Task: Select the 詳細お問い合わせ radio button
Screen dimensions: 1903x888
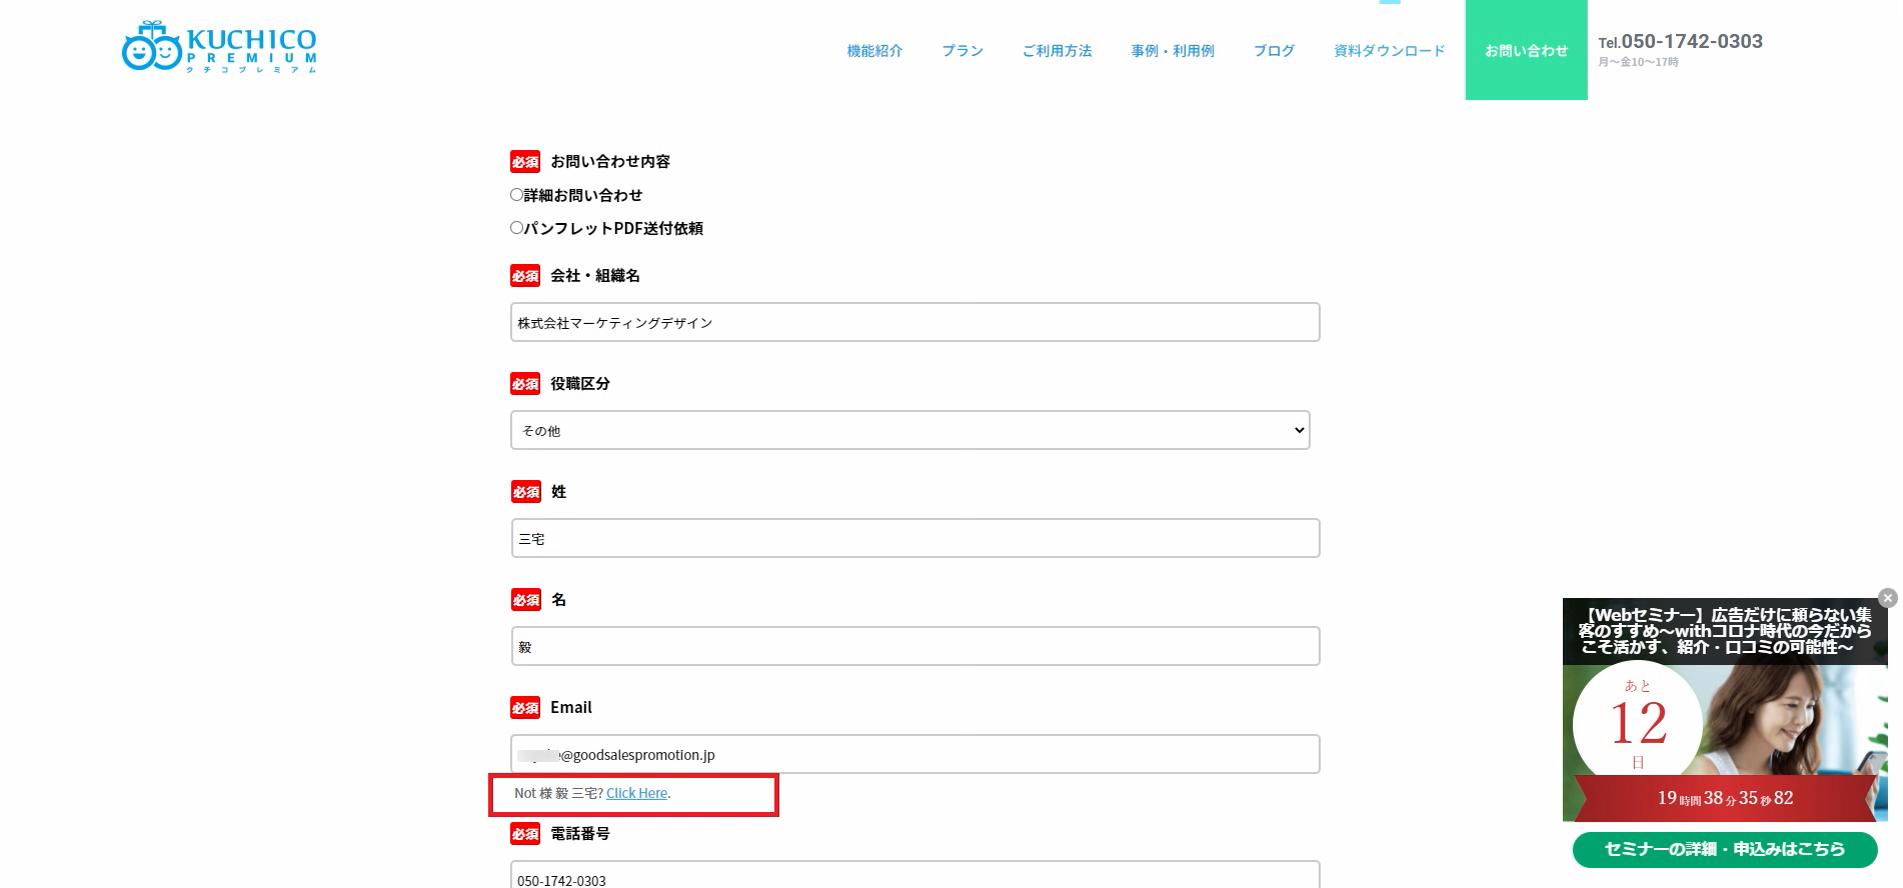Action: 517,195
